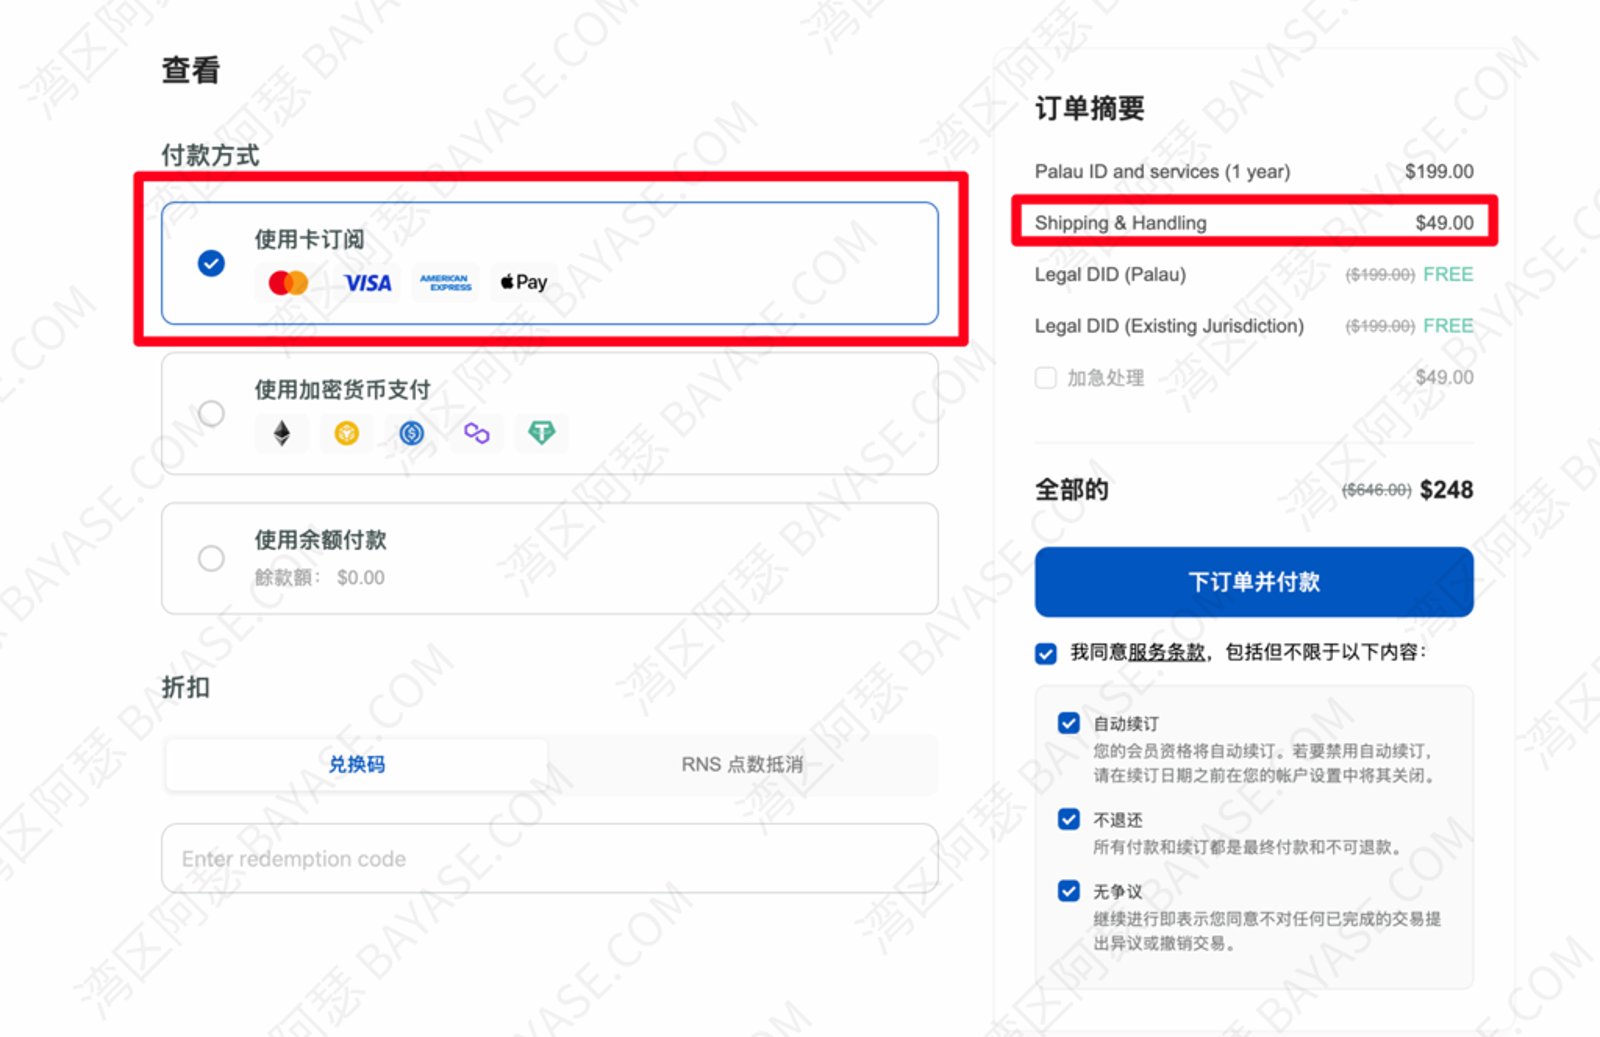
Task: Enable the 加急处理 checkbox
Action: click(x=1046, y=378)
